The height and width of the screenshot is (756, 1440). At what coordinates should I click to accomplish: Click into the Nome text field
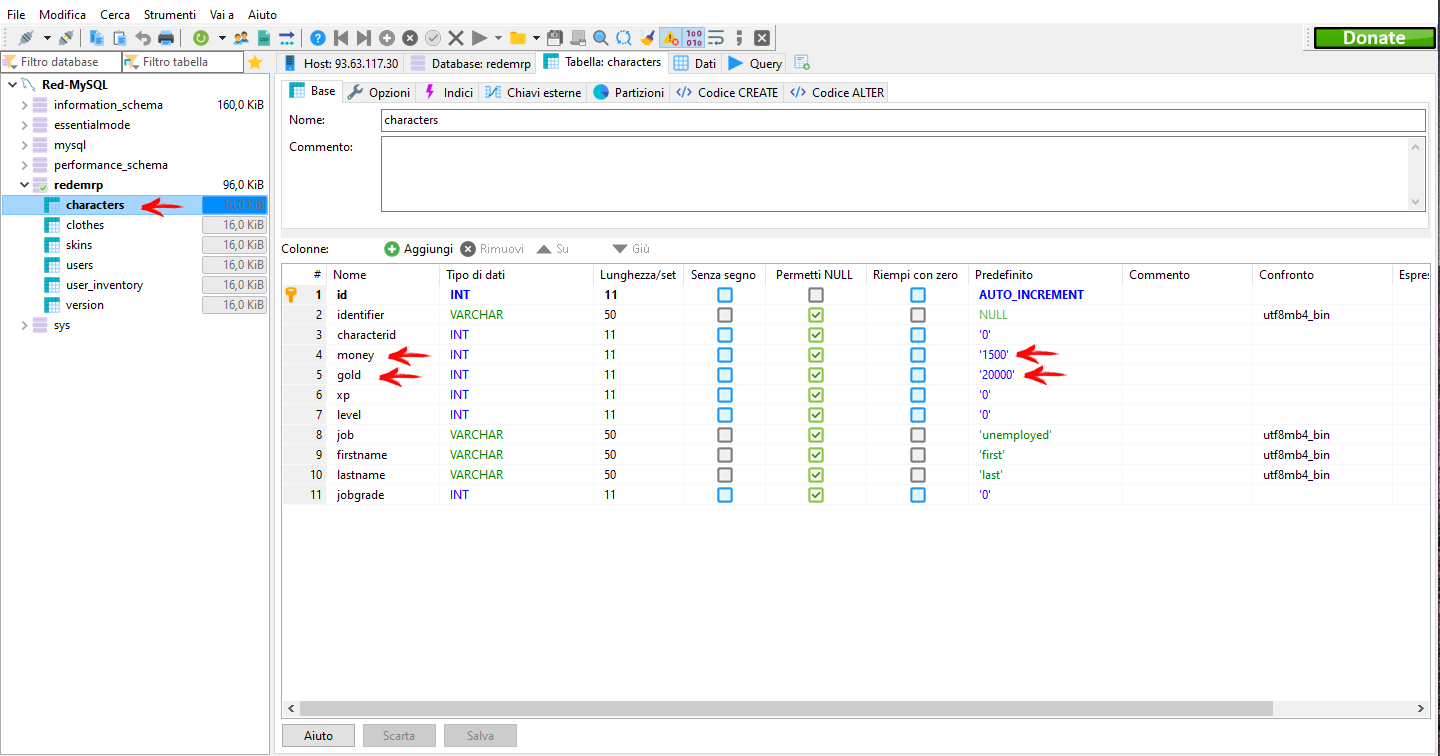pyautogui.click(x=902, y=120)
